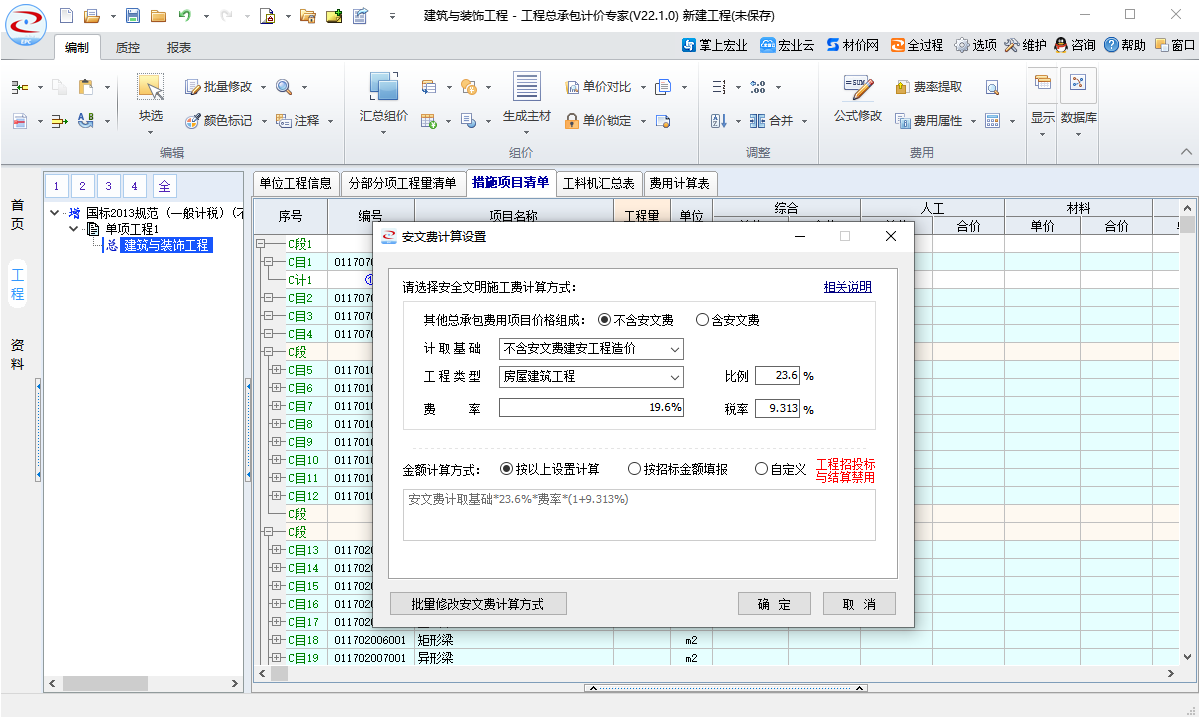
Task: Click the 生成主材 icon
Action: click(x=526, y=88)
